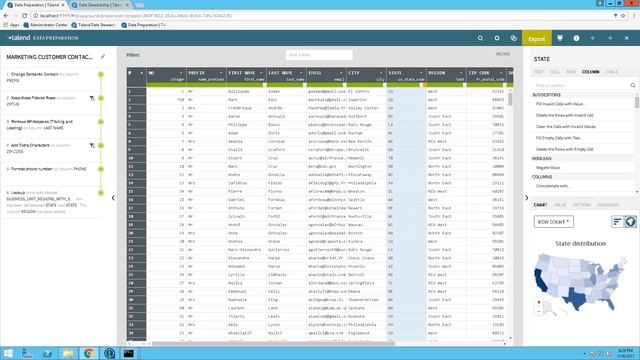Toggle step 2 Keep these Filtered Rows
640x360 pixels.
[x=101, y=98]
